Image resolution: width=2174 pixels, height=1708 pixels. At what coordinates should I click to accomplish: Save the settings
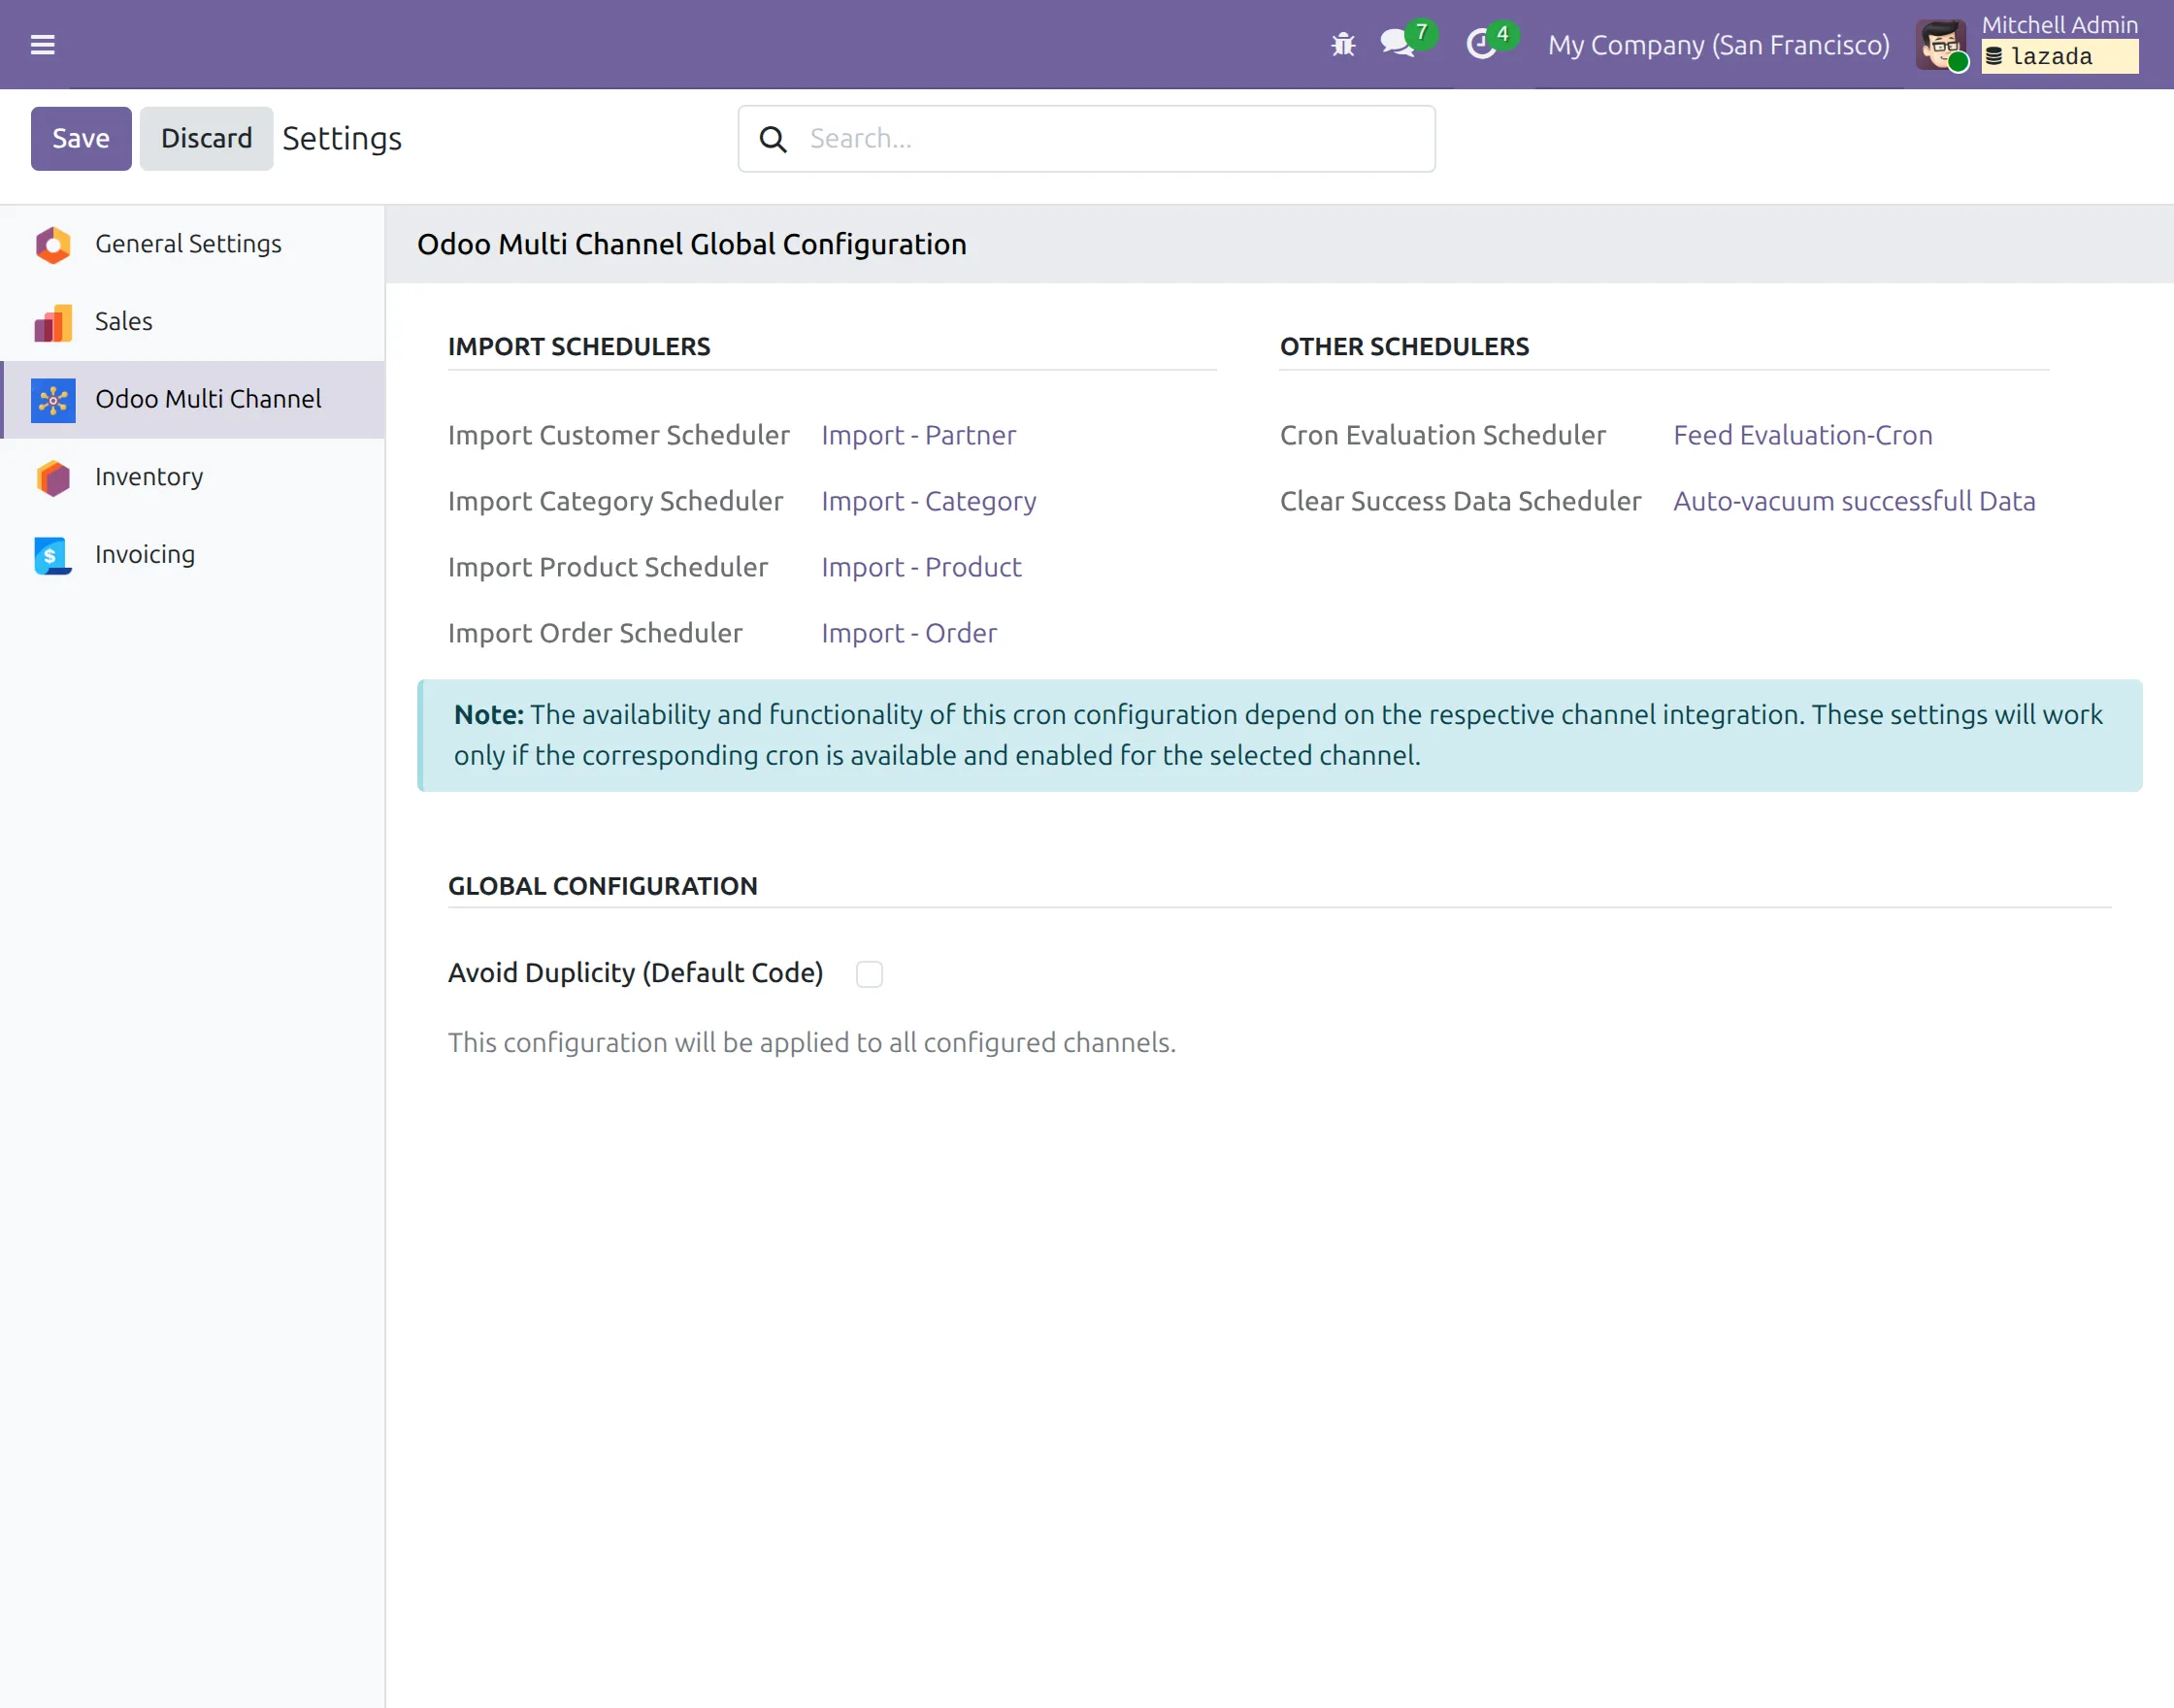(x=81, y=138)
